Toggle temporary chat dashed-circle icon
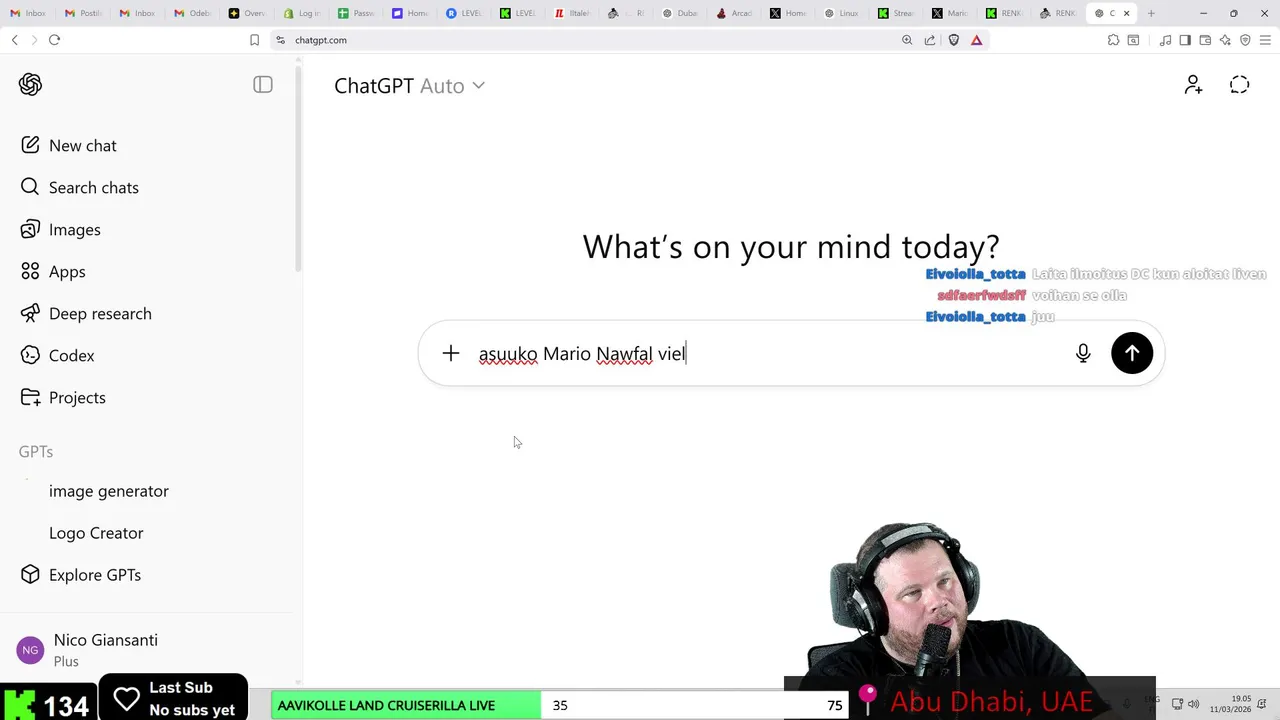The height and width of the screenshot is (720, 1280). click(x=1240, y=85)
